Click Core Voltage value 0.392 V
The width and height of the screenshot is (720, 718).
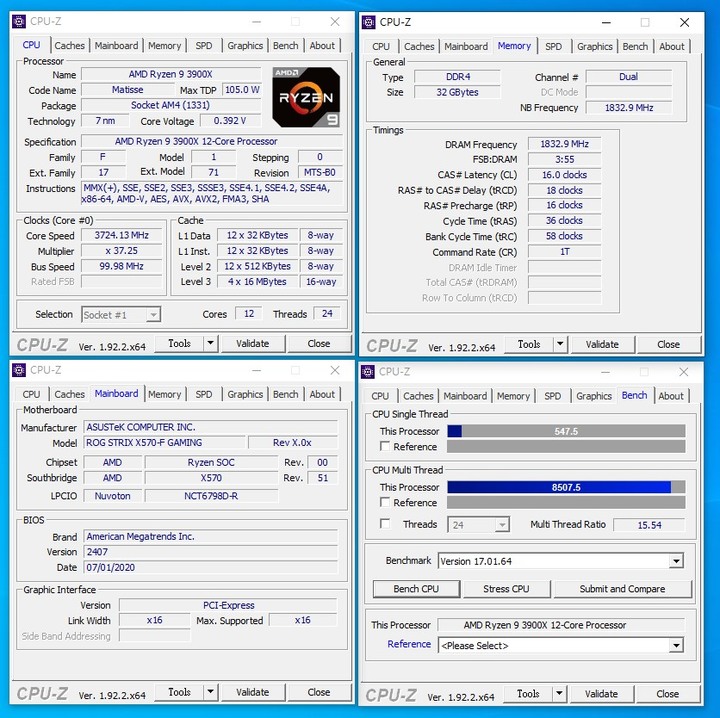230,121
